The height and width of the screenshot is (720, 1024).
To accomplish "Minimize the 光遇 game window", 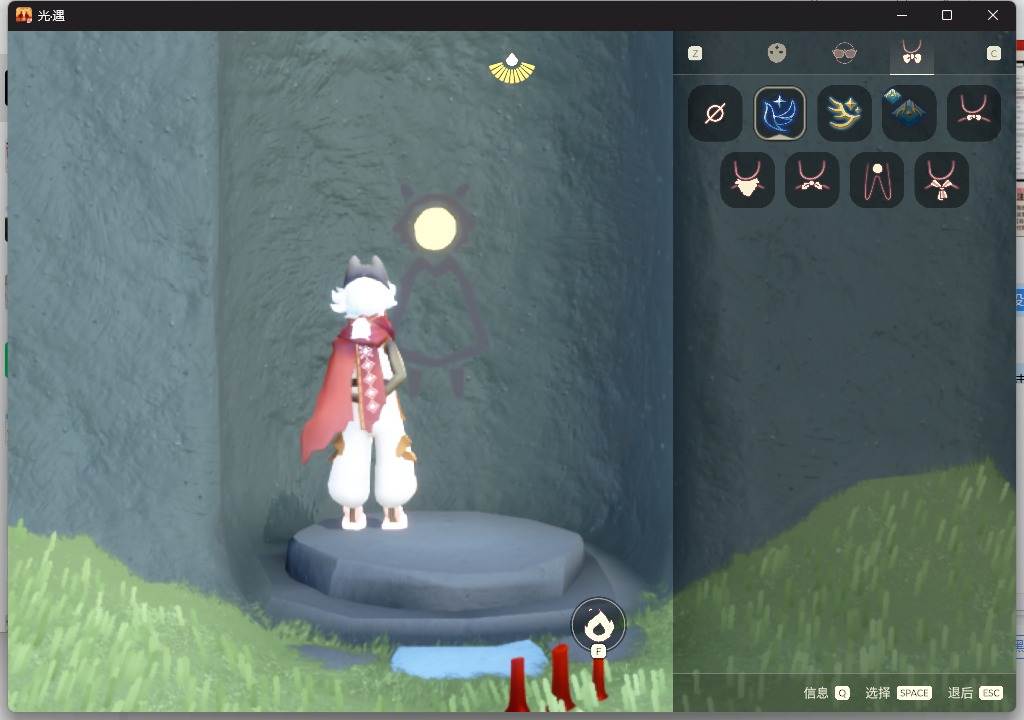I will click(902, 15).
